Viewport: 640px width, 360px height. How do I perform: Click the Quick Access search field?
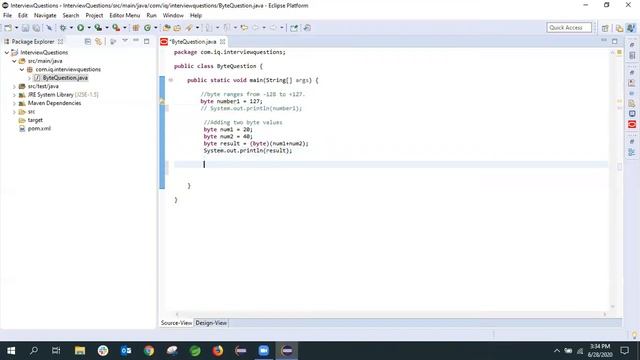coord(569,28)
